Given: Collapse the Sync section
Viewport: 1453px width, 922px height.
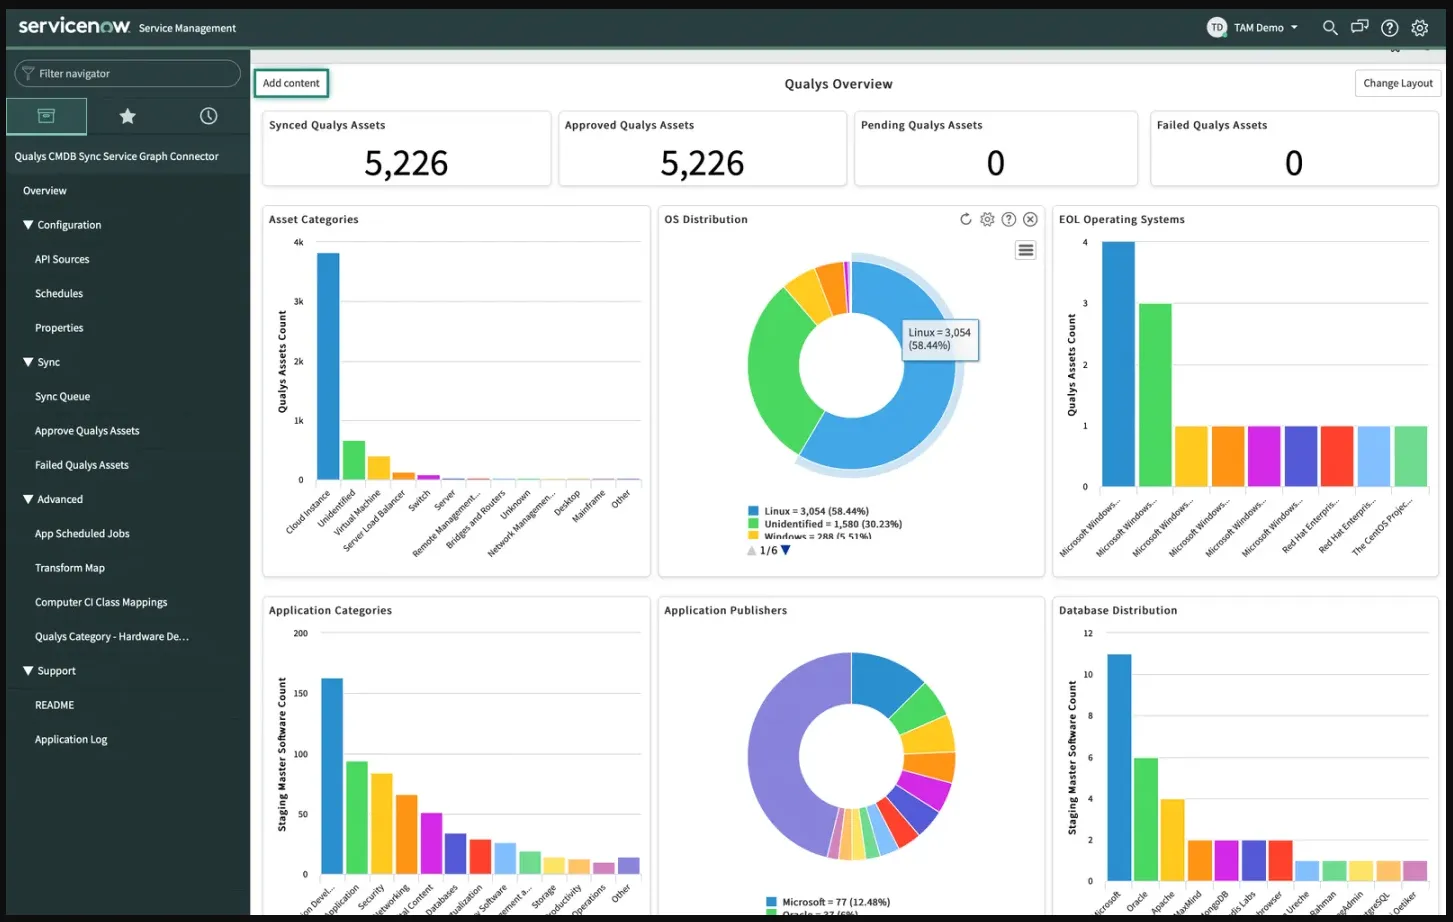Looking at the screenshot, I should coord(28,362).
